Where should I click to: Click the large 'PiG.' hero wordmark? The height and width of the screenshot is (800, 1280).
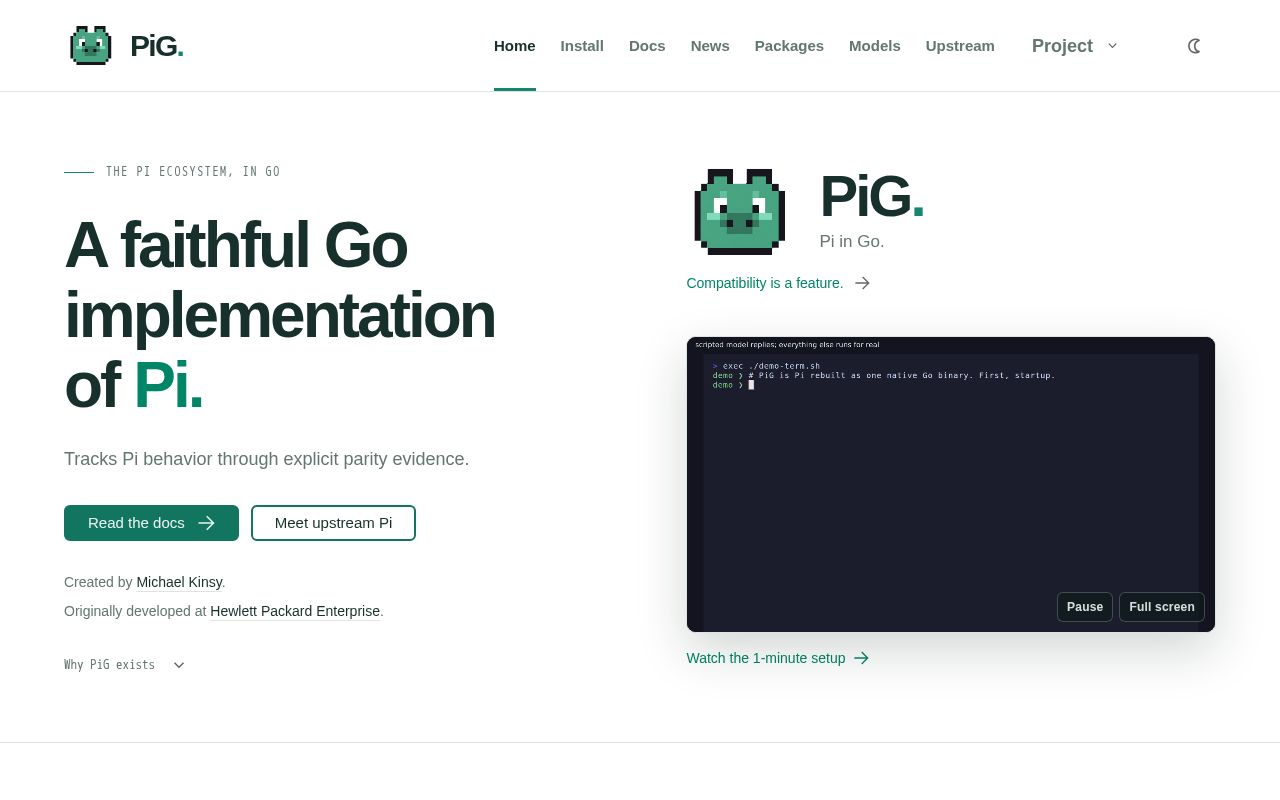871,196
